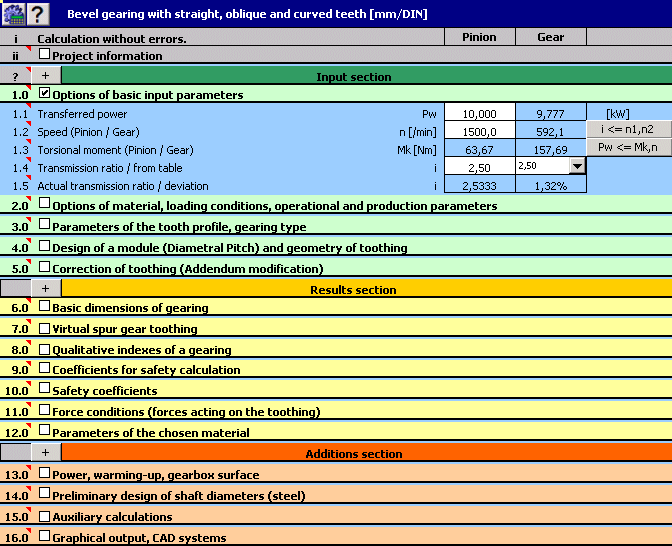Toggle Correction of toothing checkbox
The width and height of the screenshot is (672, 546).
[44, 267]
